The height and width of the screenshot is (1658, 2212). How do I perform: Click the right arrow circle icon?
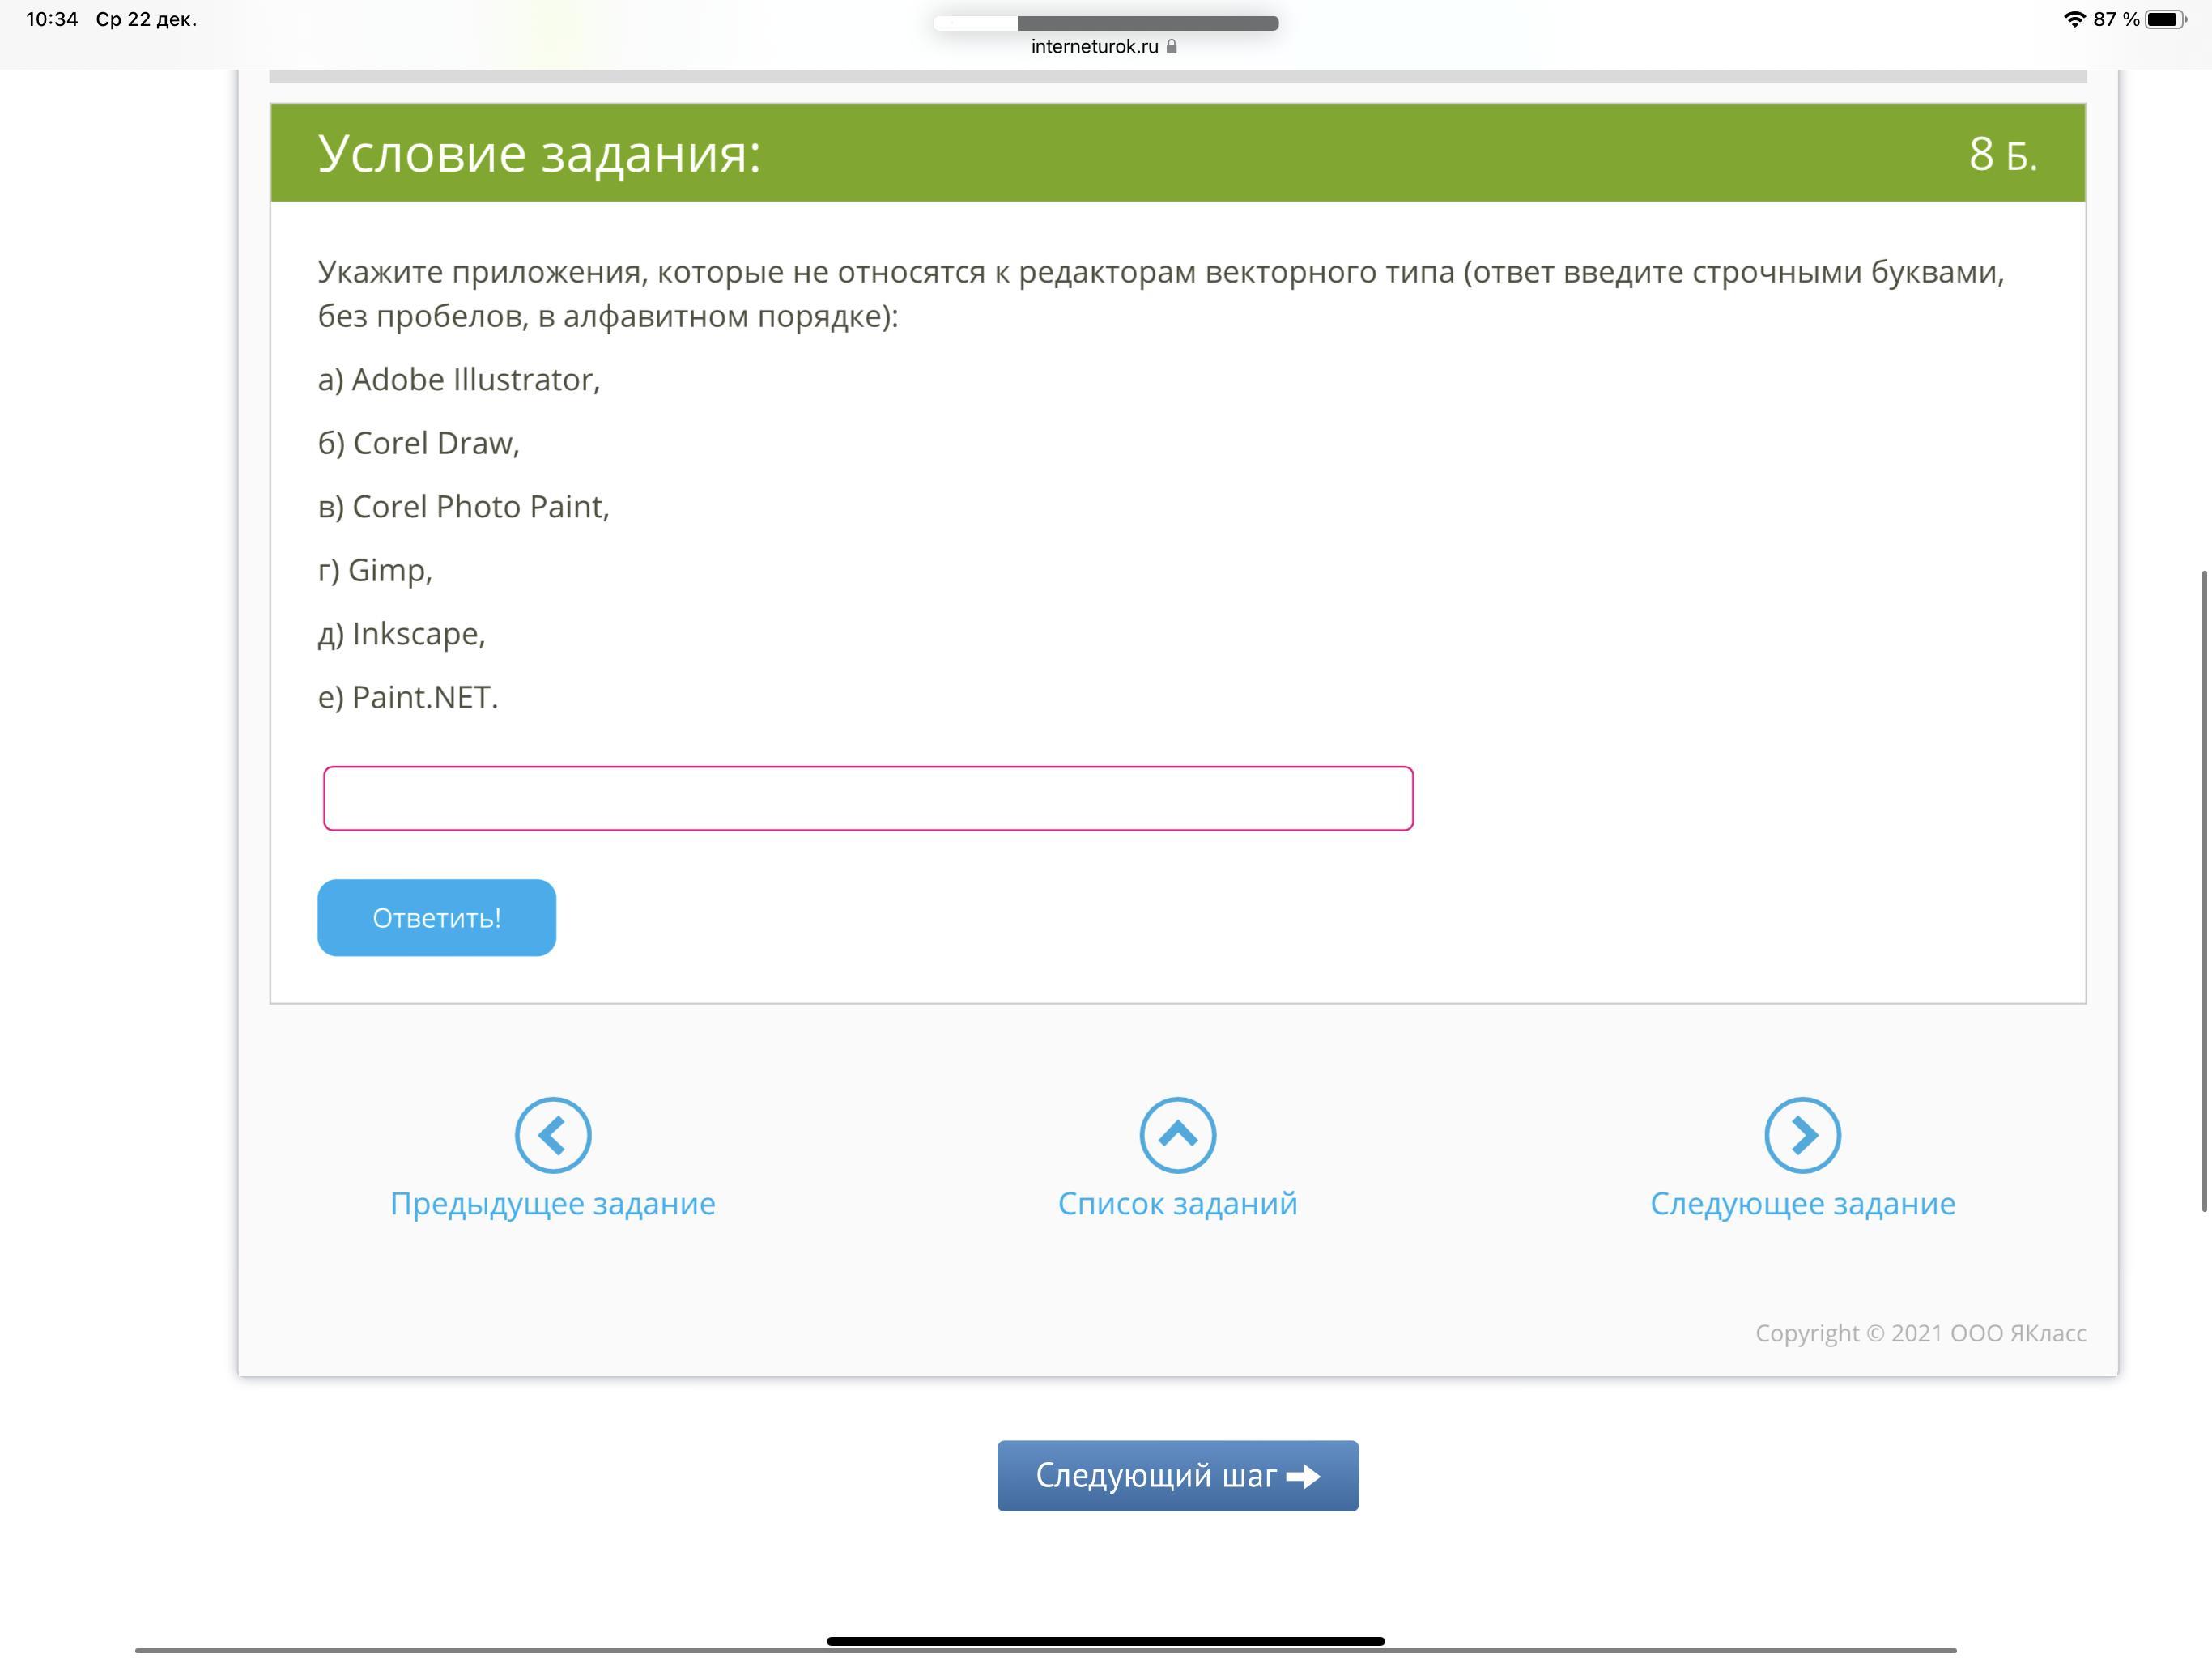pyautogui.click(x=1802, y=1135)
